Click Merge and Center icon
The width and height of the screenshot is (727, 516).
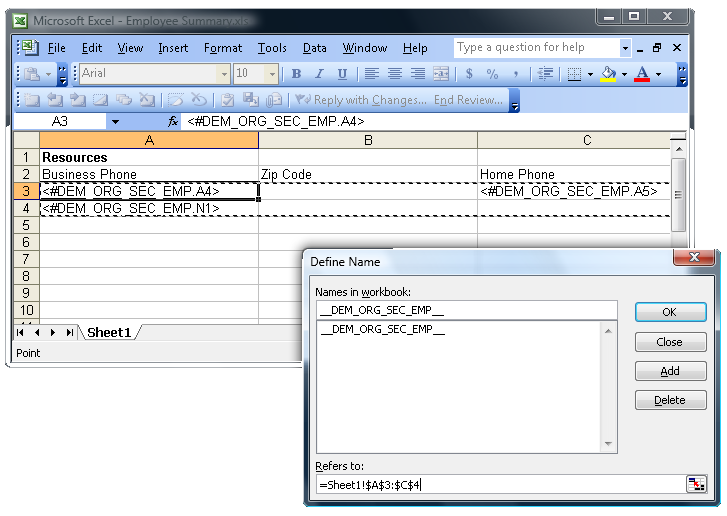pyautogui.click(x=441, y=74)
